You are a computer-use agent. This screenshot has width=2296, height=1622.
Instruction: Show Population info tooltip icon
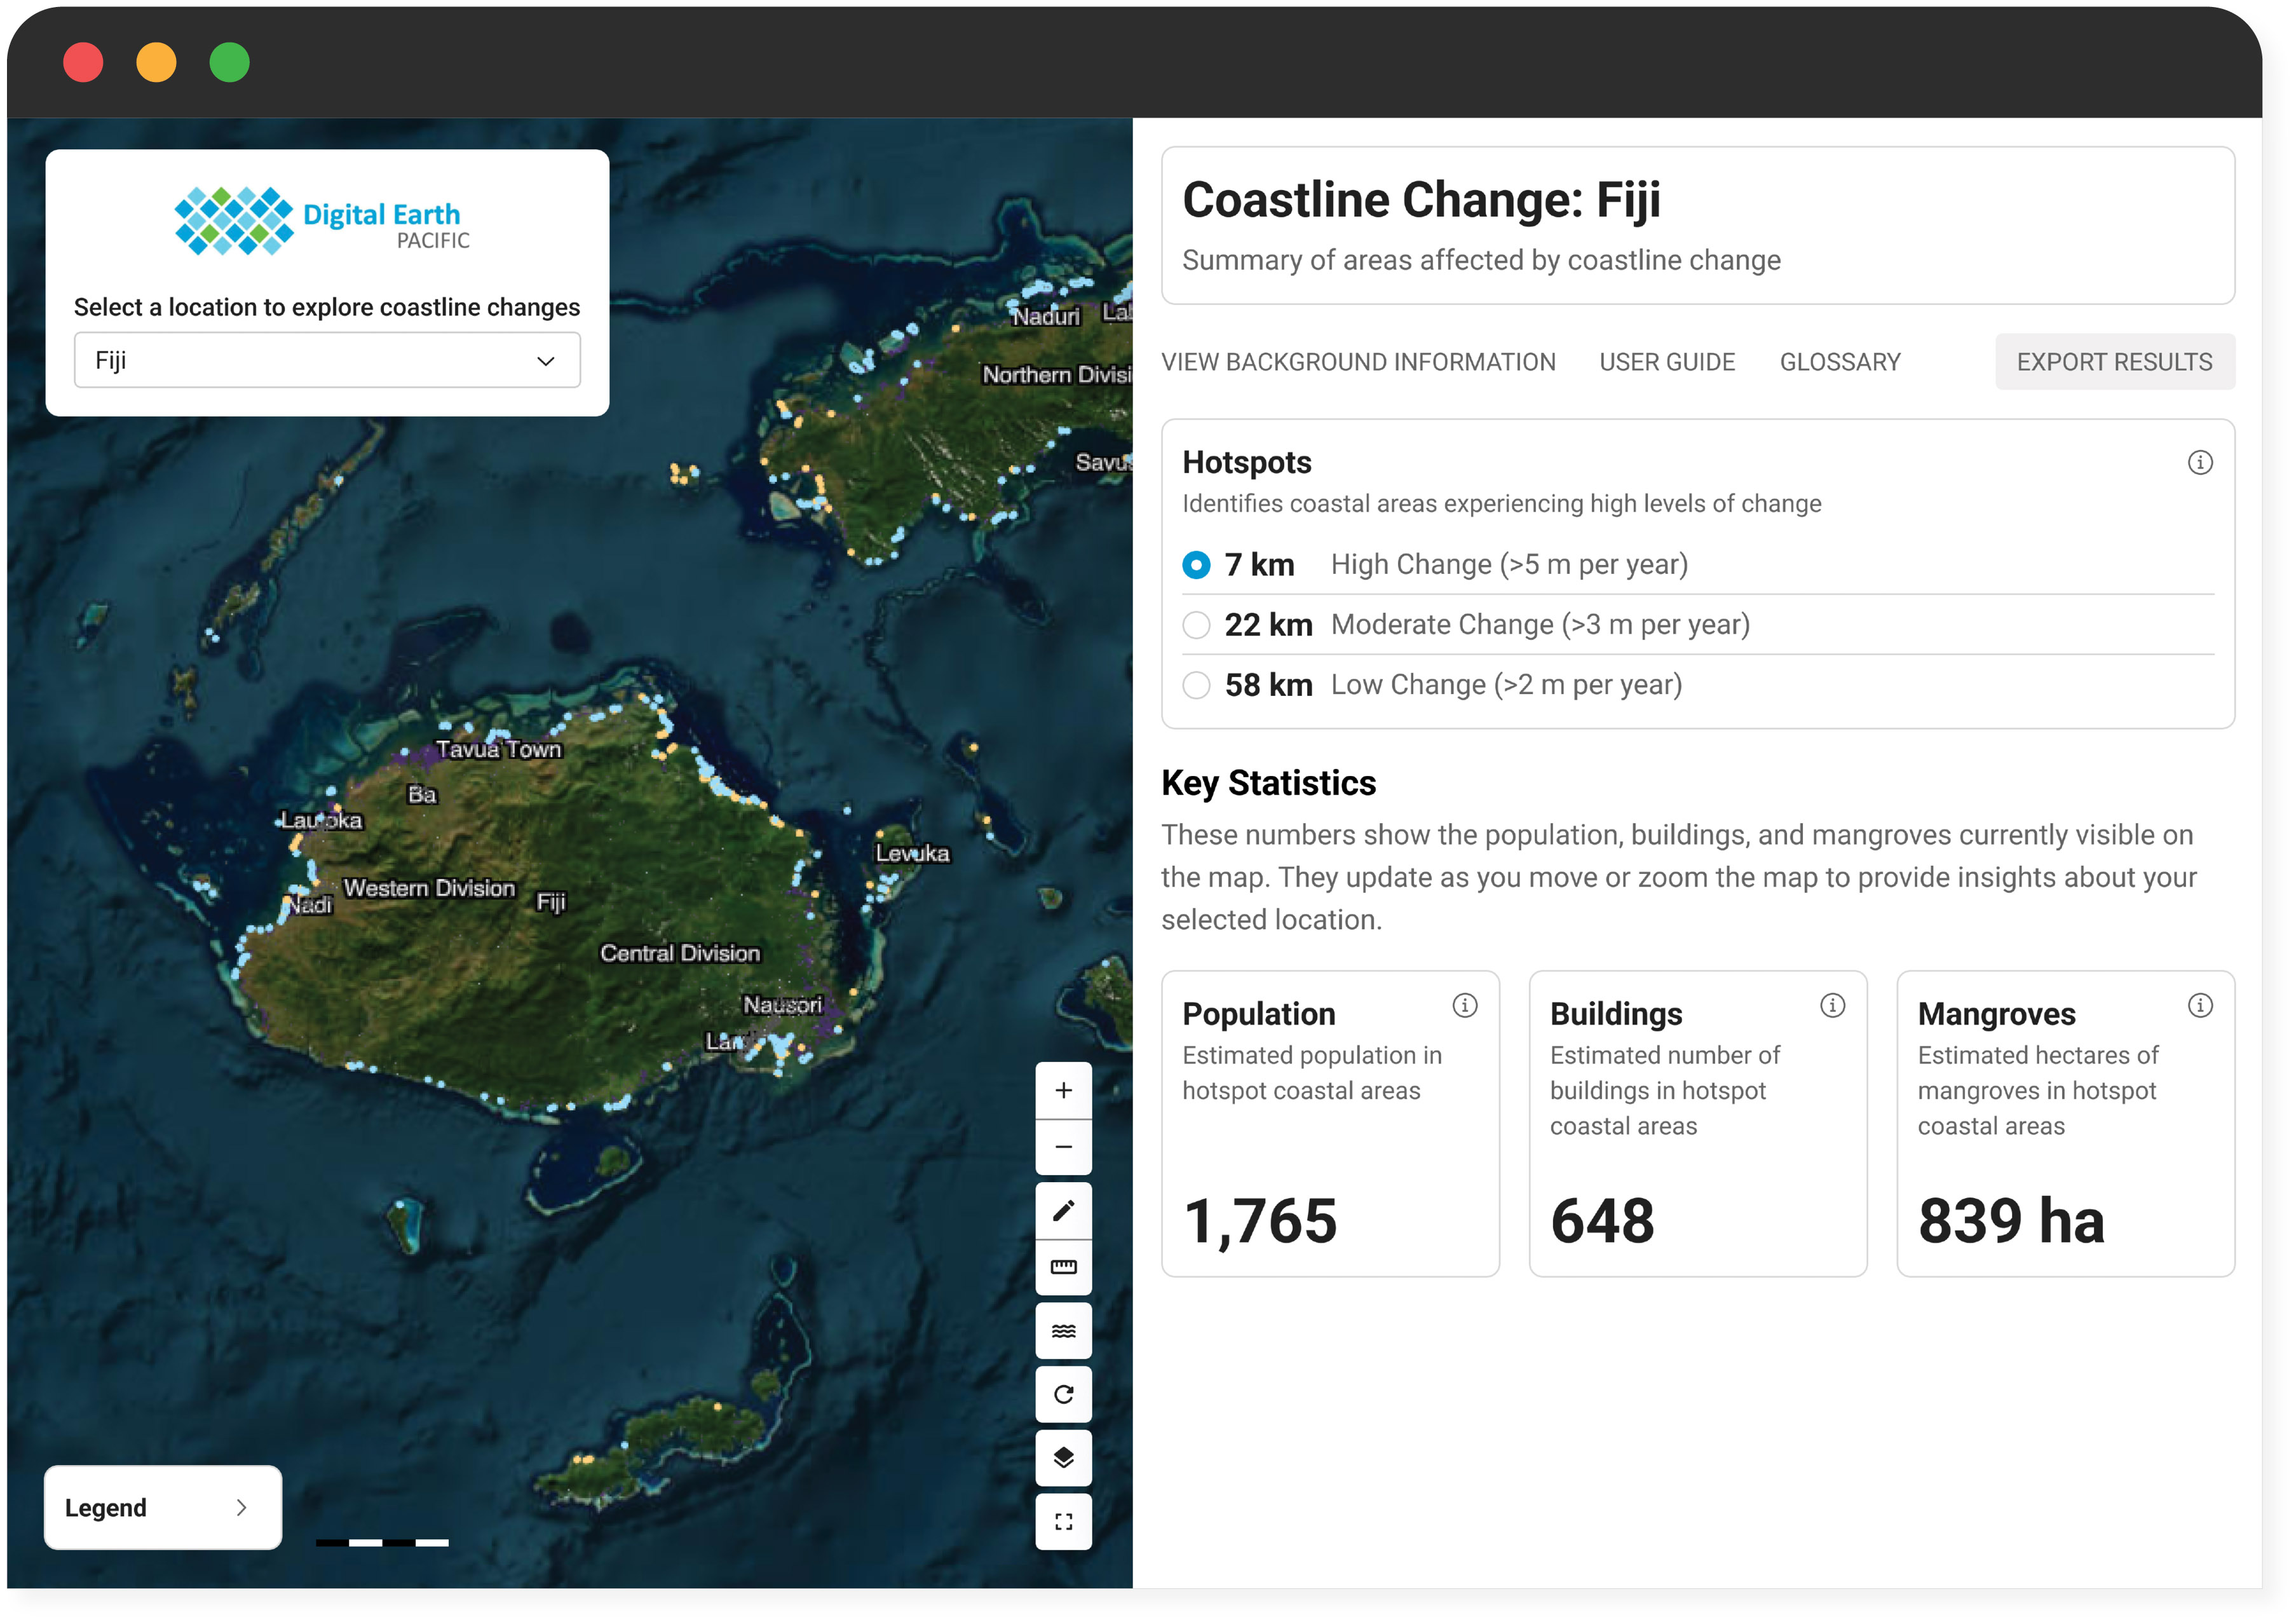(x=1464, y=1005)
